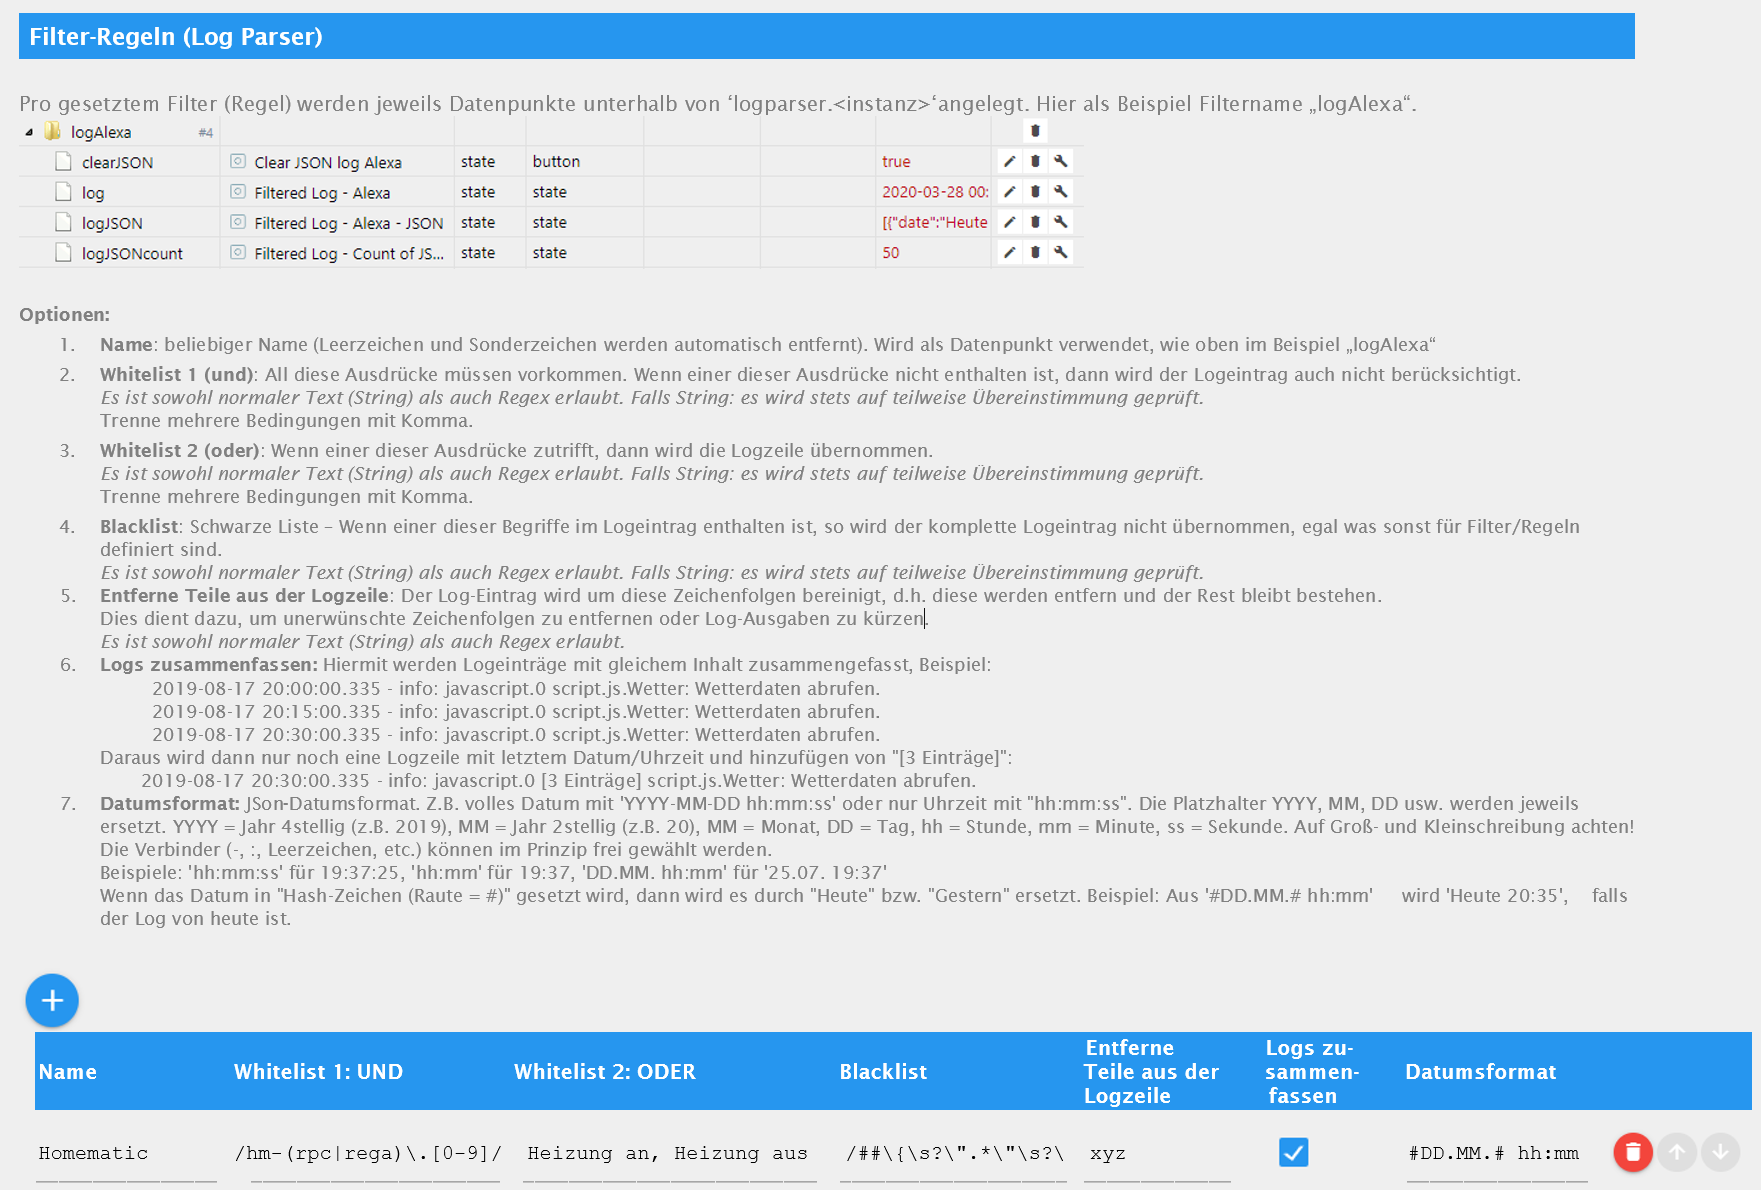The width and height of the screenshot is (1761, 1190).
Task: Click Datumsformat field with #DD.MM.# hh:mm
Action: [1497, 1154]
